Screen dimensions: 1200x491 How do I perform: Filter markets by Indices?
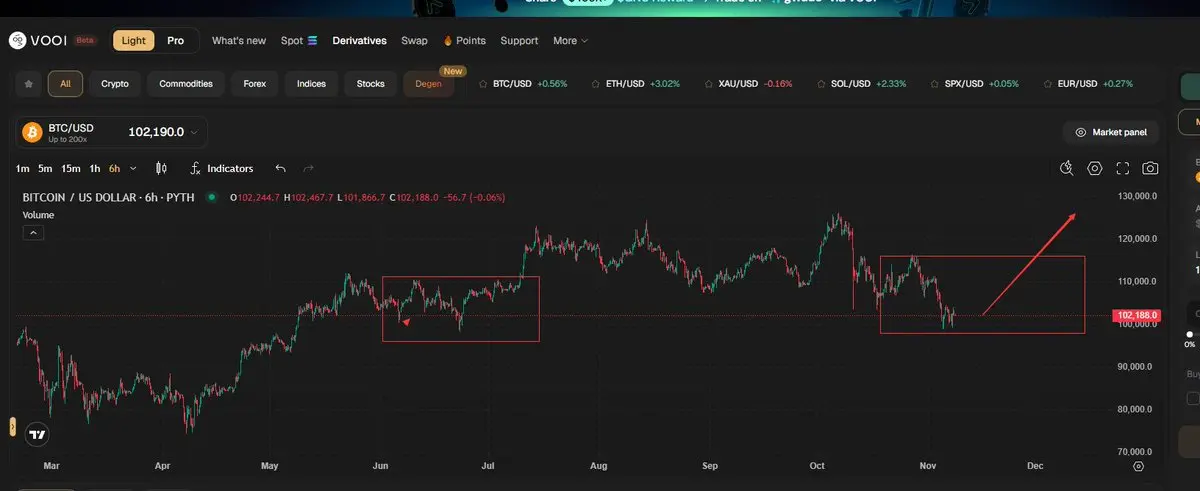pos(311,84)
